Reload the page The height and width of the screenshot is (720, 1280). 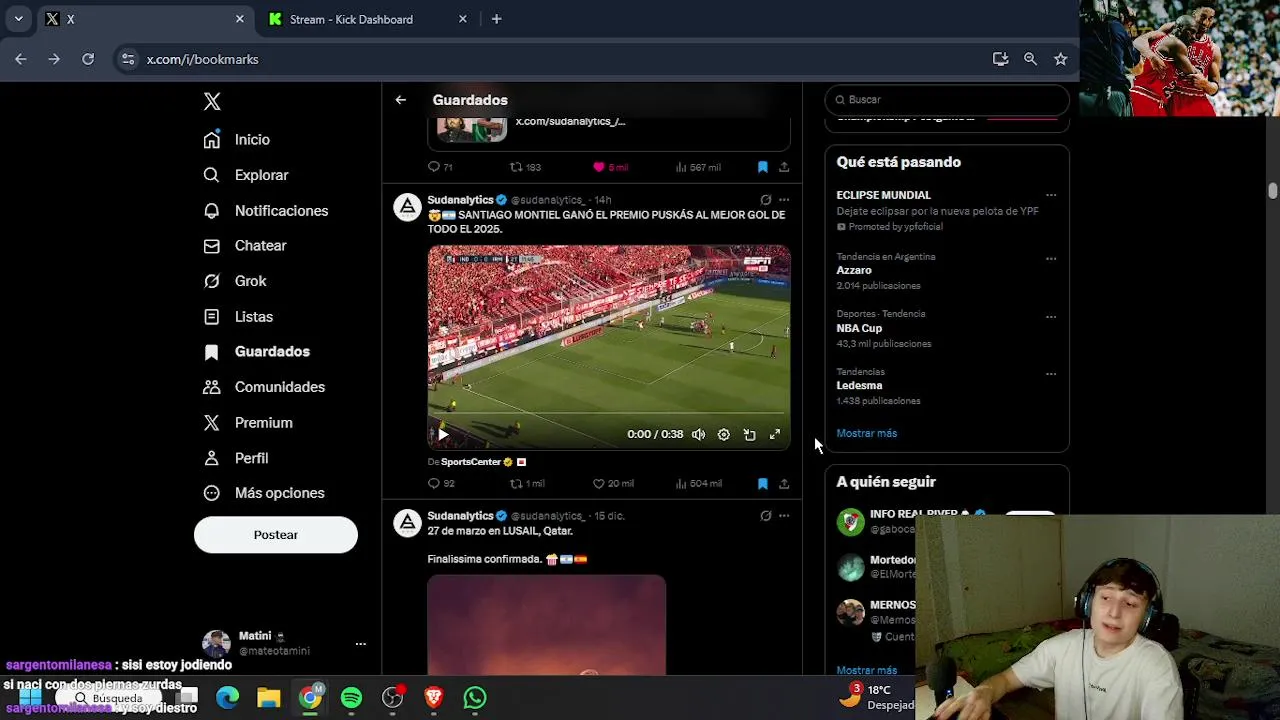coord(88,59)
